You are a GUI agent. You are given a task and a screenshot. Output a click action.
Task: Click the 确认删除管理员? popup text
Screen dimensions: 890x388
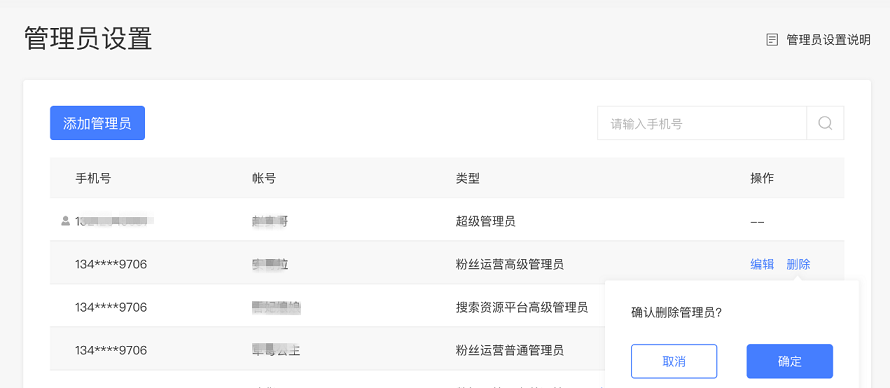pos(676,313)
